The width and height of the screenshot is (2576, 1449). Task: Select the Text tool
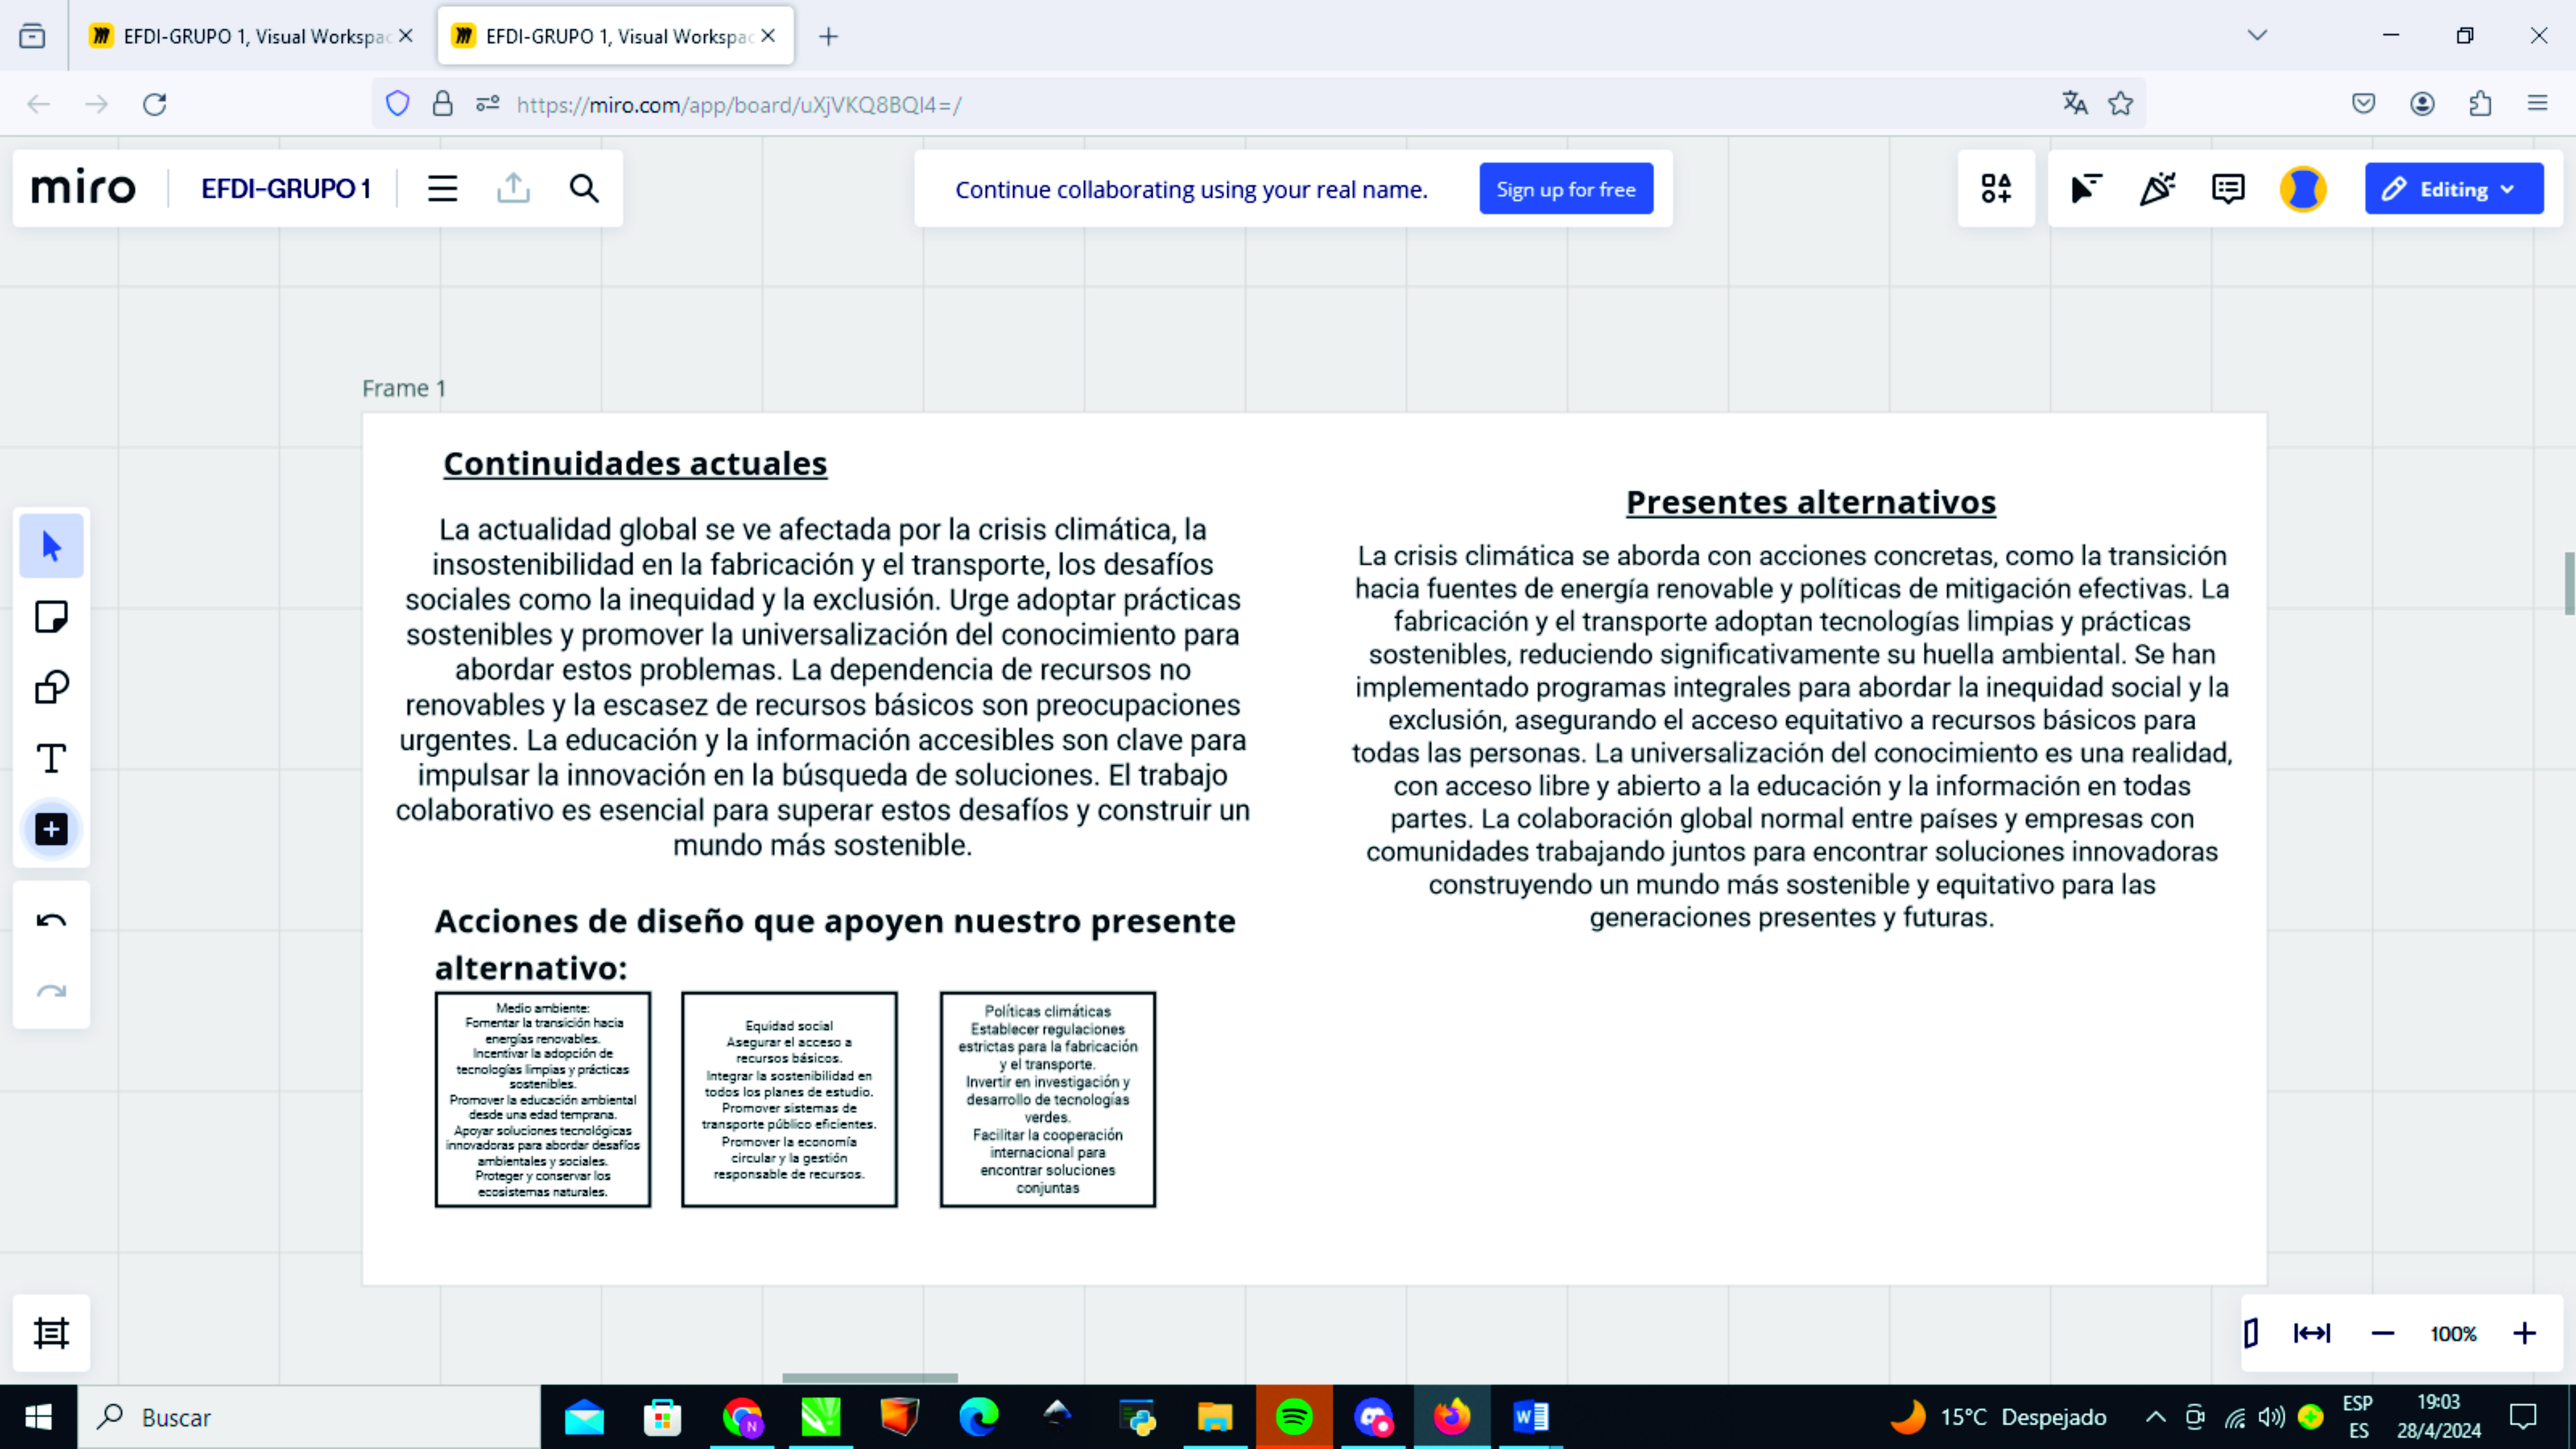pos(51,759)
